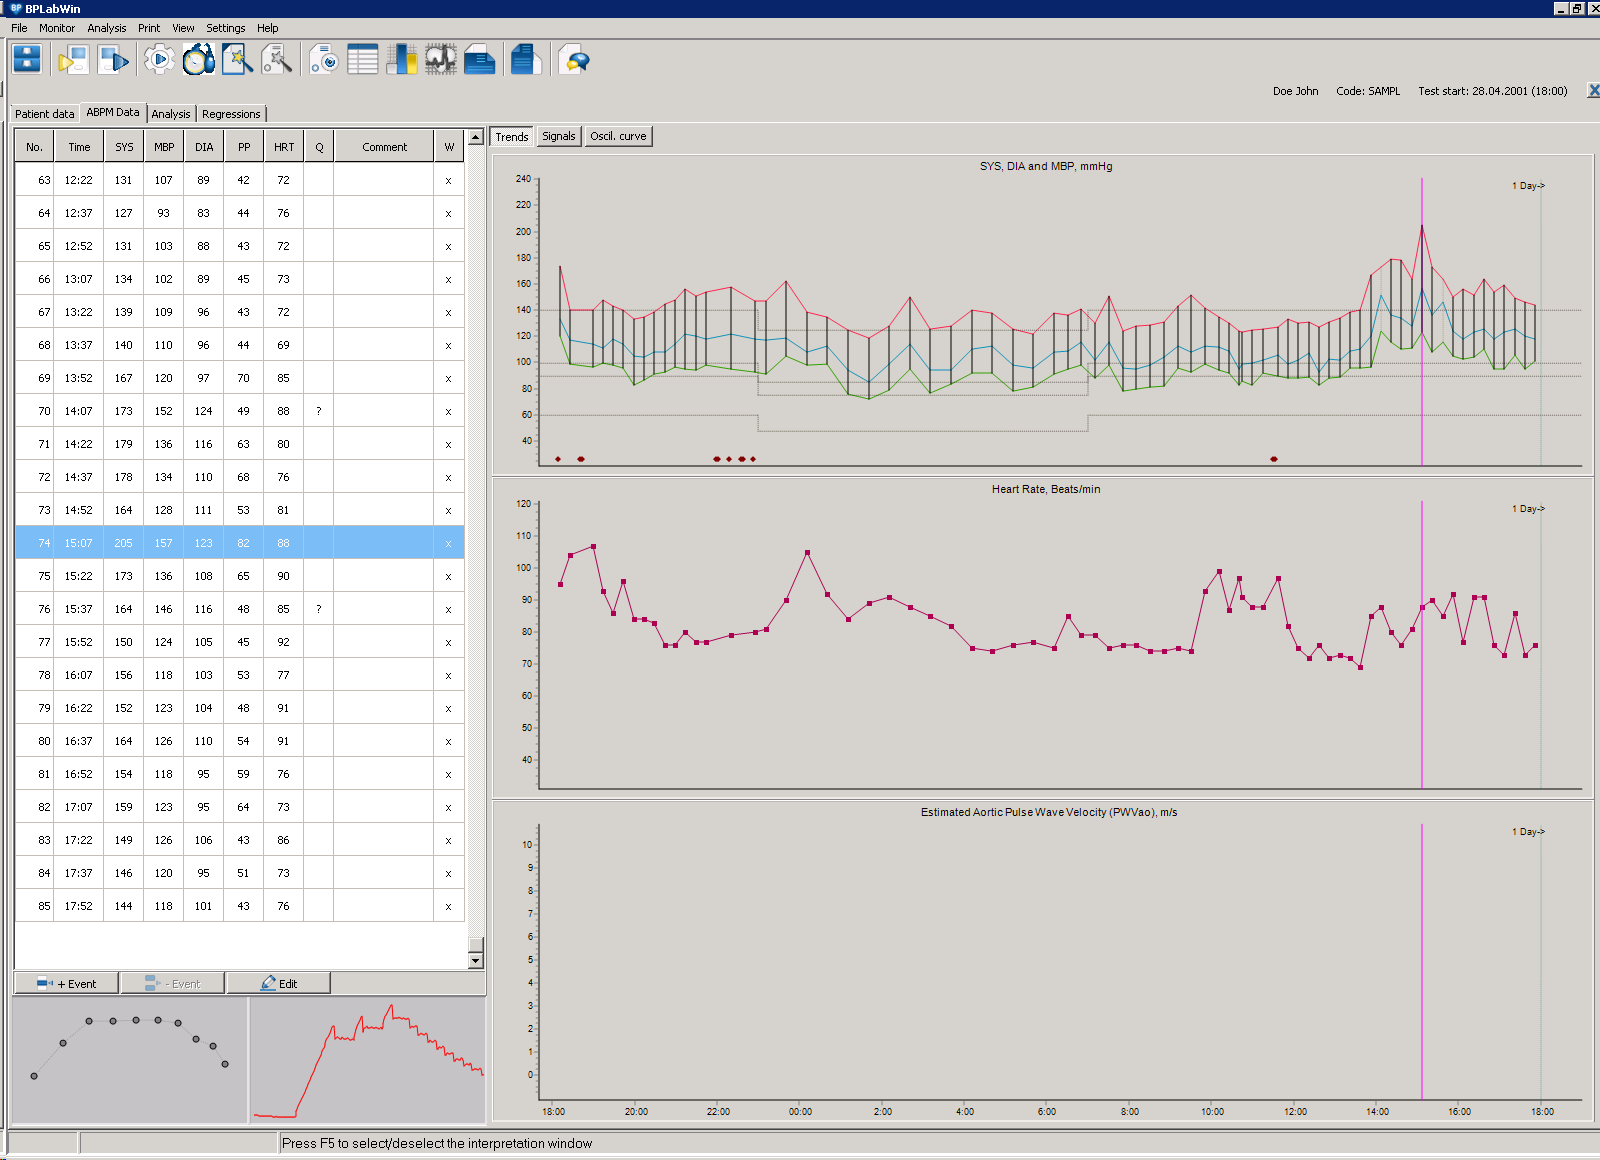
Task: Click the table scrollbar up arrow
Action: [x=476, y=137]
